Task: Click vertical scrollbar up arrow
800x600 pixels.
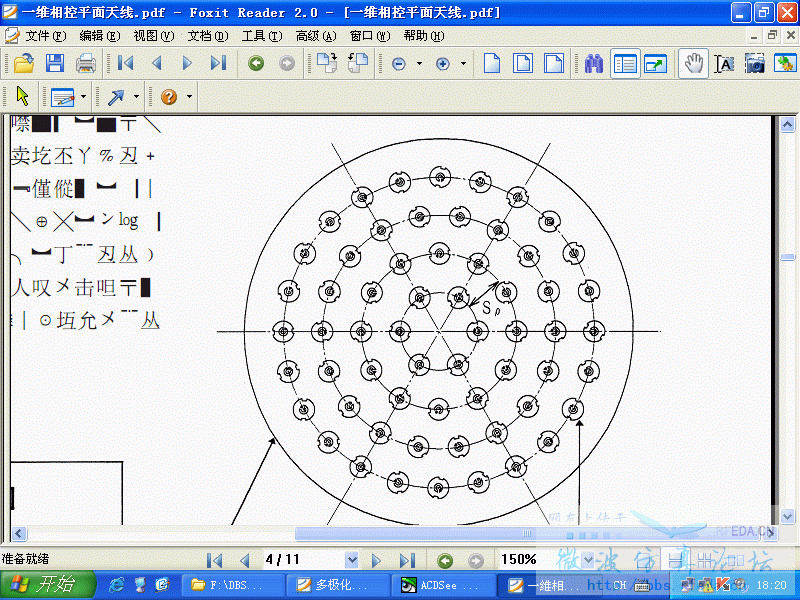Action: pyautogui.click(x=787, y=124)
